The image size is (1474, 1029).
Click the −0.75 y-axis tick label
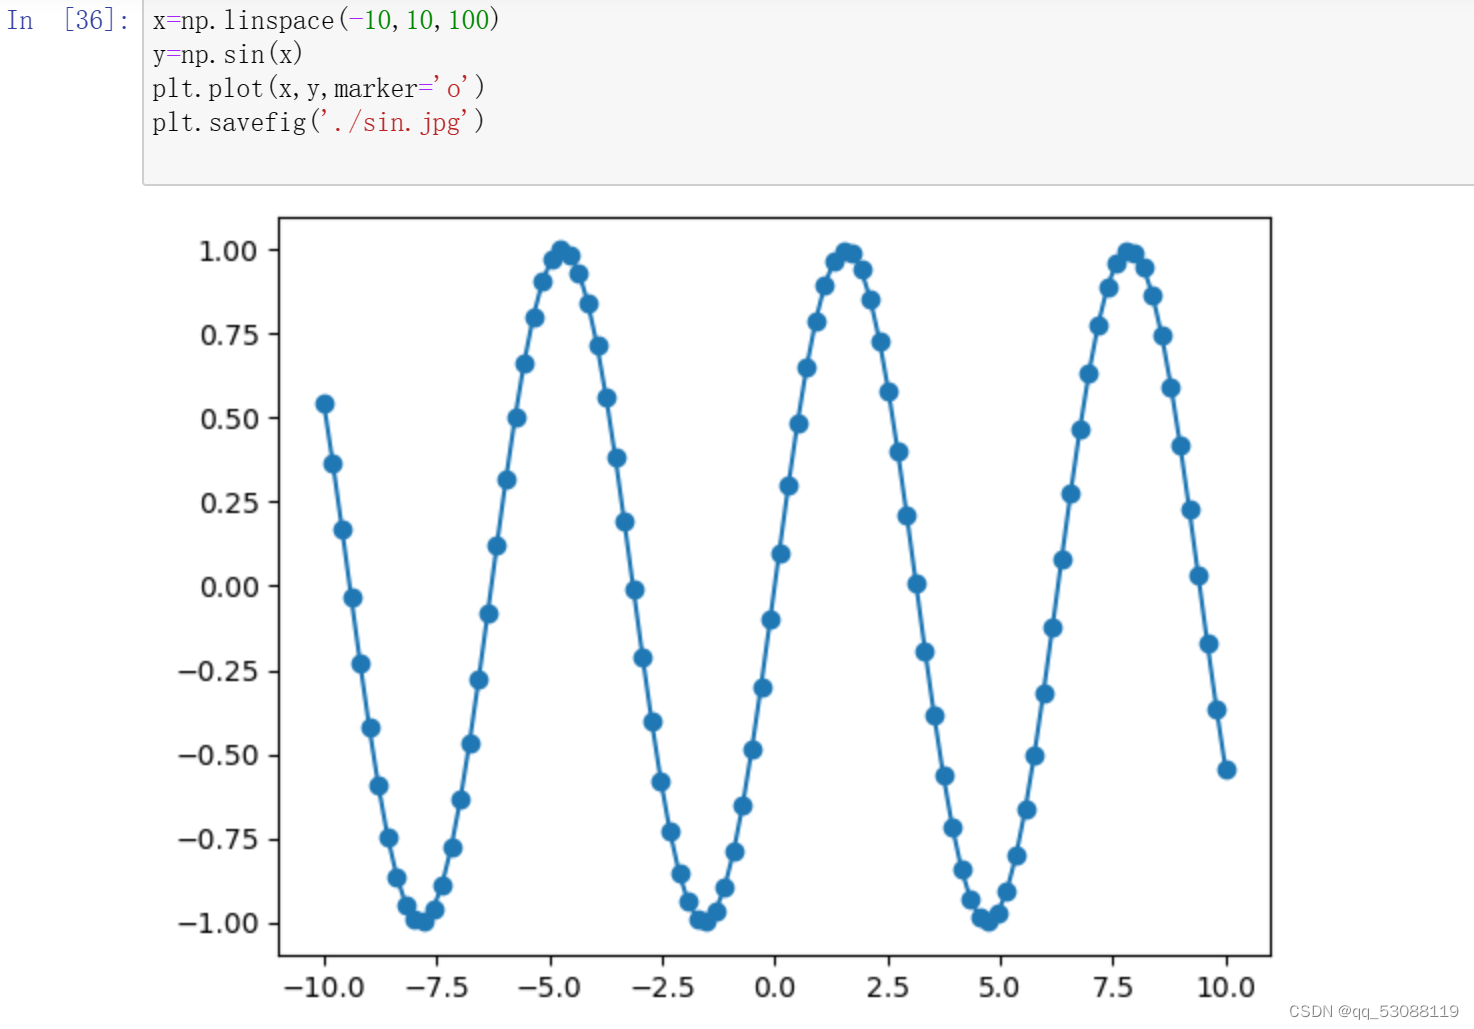(218, 839)
